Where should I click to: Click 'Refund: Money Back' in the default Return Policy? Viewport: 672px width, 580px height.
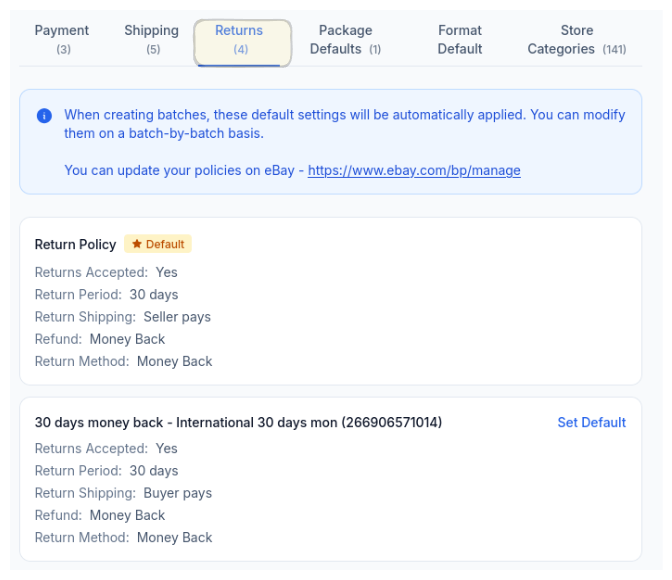pyautogui.click(x=100, y=339)
